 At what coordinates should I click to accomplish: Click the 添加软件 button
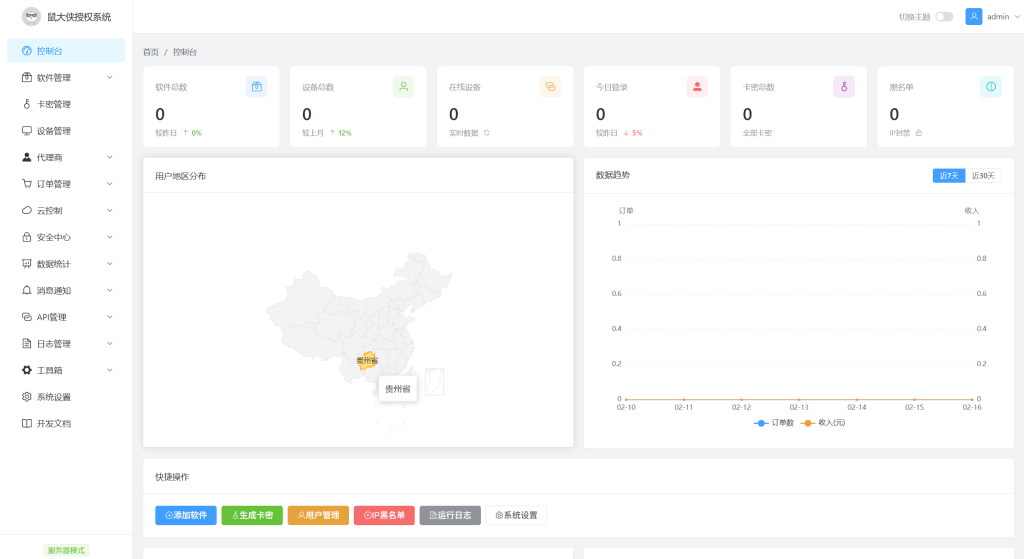click(x=185, y=515)
